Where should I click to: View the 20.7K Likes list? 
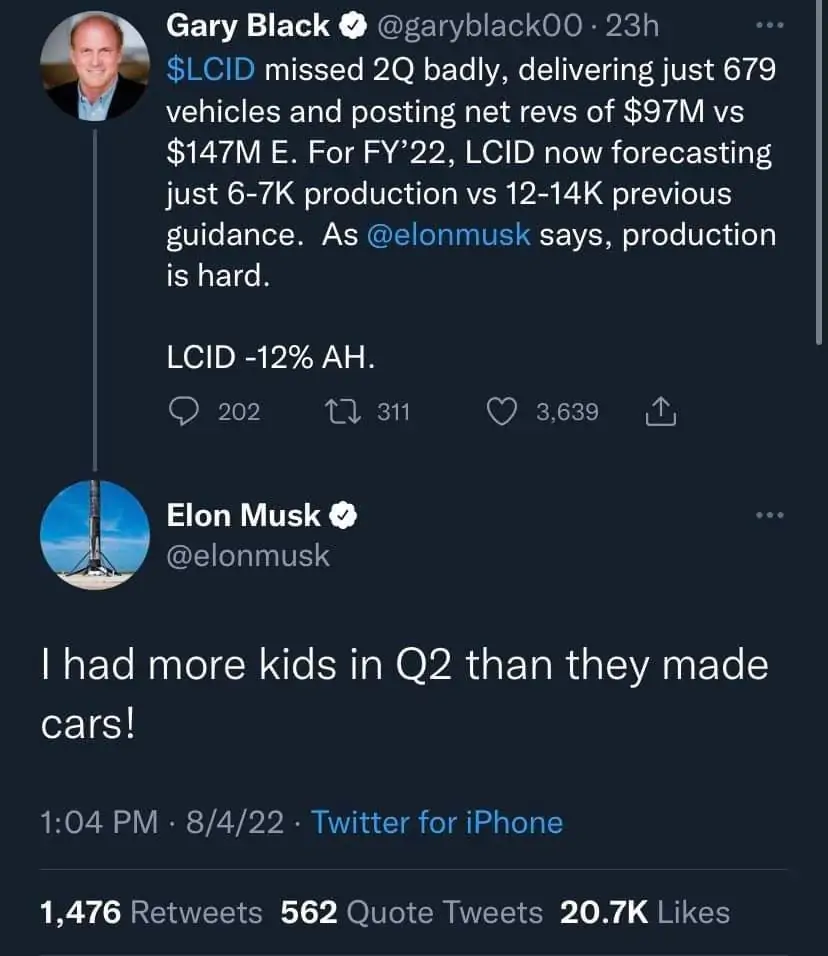pyautogui.click(x=645, y=912)
